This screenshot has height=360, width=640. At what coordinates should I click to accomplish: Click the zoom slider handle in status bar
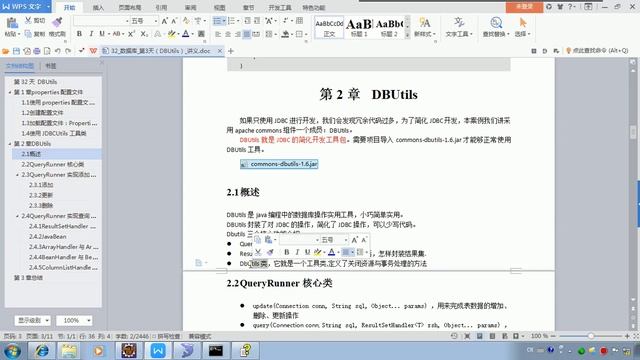pos(591,336)
